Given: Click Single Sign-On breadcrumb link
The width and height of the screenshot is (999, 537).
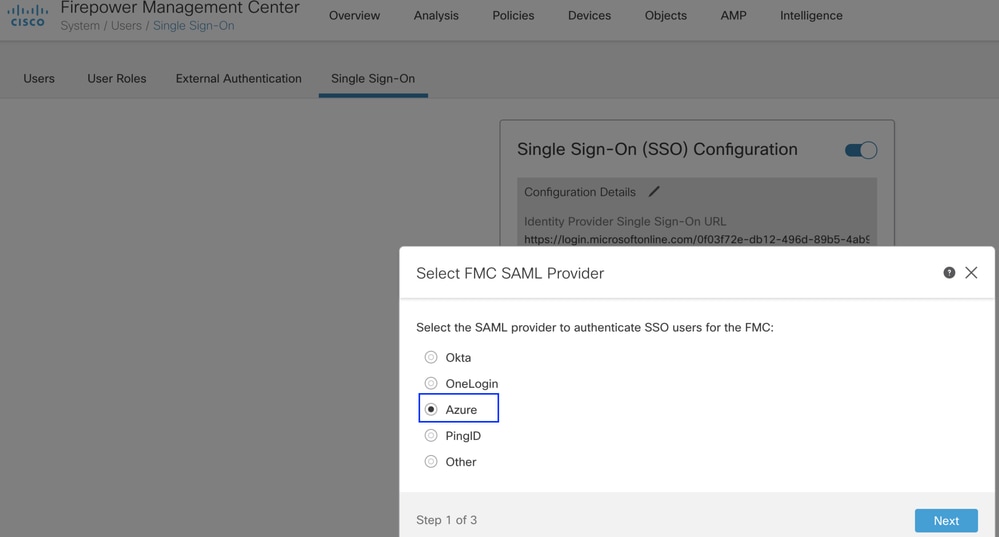Looking at the screenshot, I should 193,25.
